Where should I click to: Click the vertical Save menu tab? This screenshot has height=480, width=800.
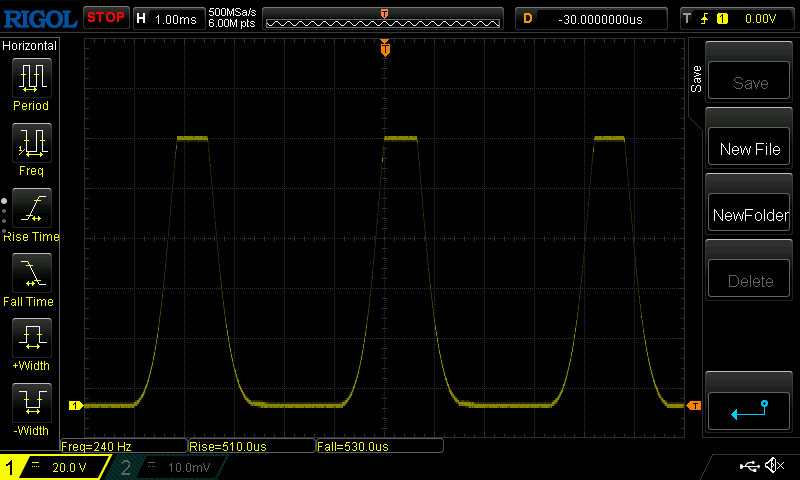(696, 79)
